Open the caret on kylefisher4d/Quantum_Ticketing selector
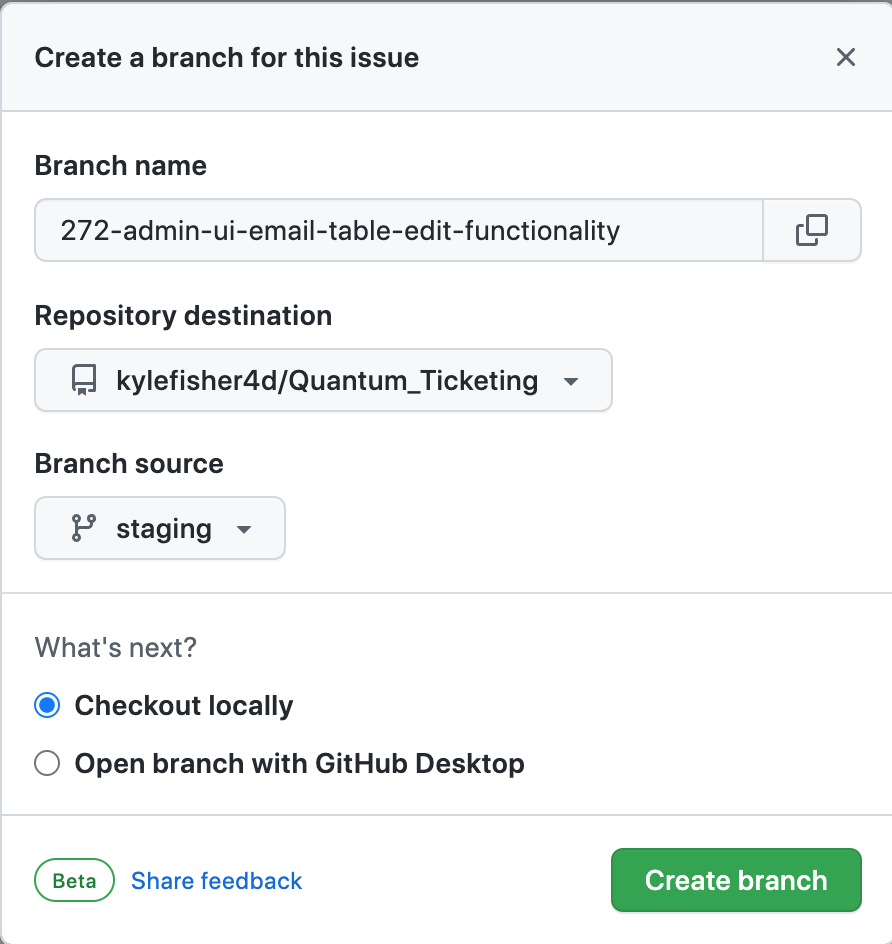Viewport: 892px width, 944px height. (570, 381)
